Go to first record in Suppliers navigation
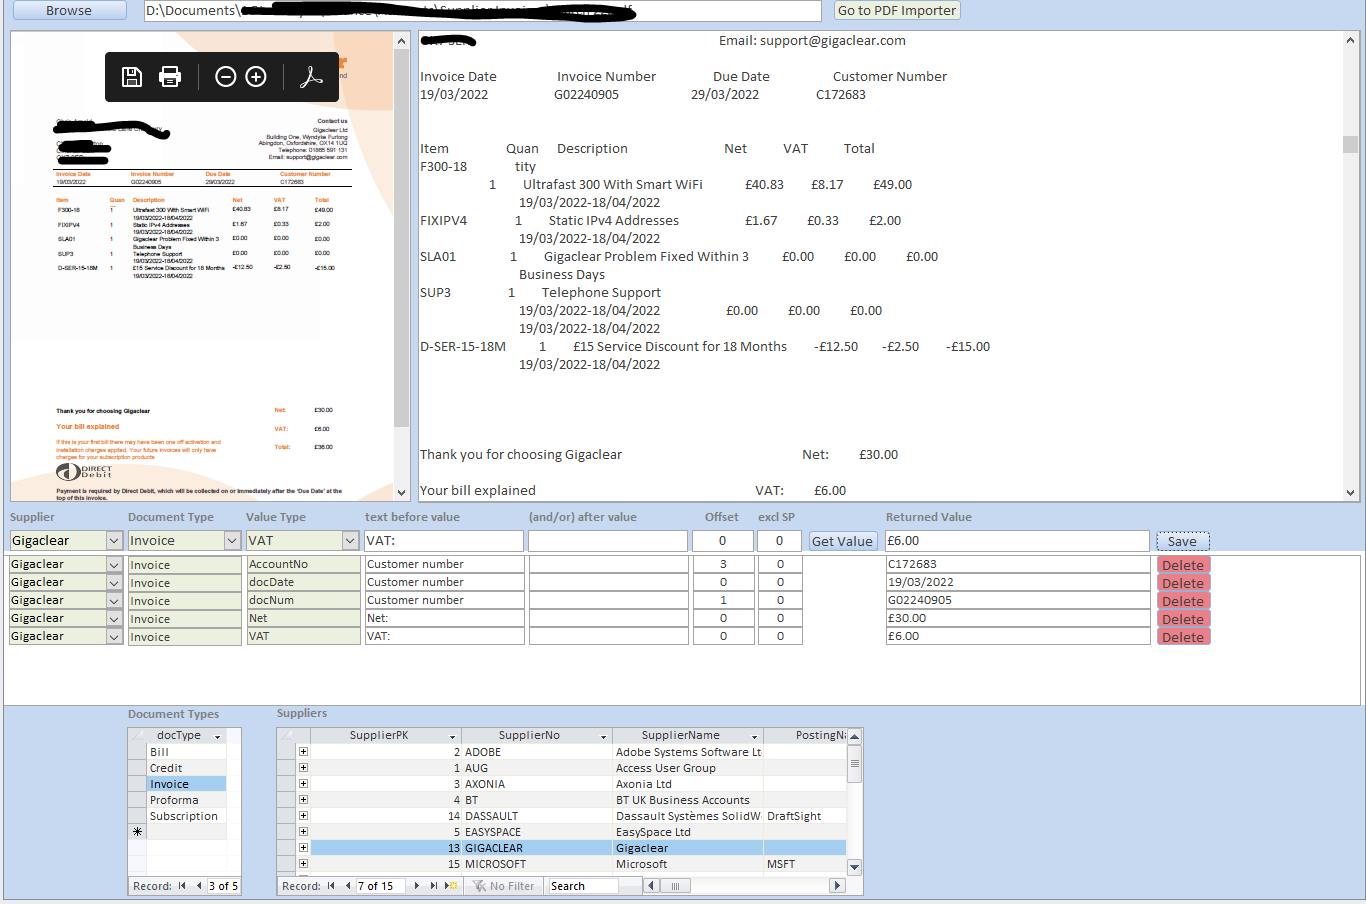The width and height of the screenshot is (1366, 904). (x=331, y=886)
